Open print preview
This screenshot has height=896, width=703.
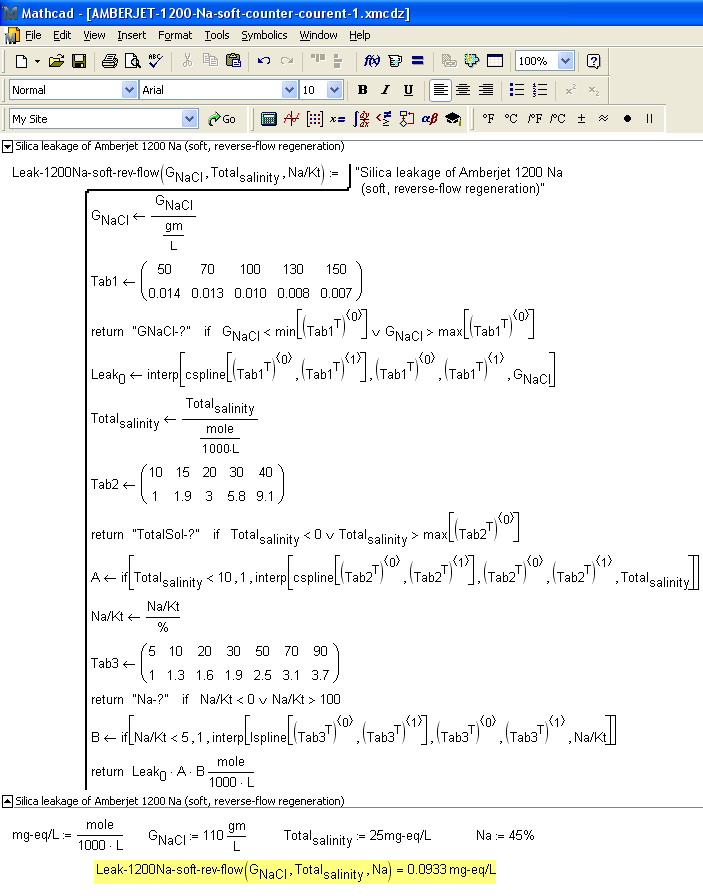coord(132,61)
